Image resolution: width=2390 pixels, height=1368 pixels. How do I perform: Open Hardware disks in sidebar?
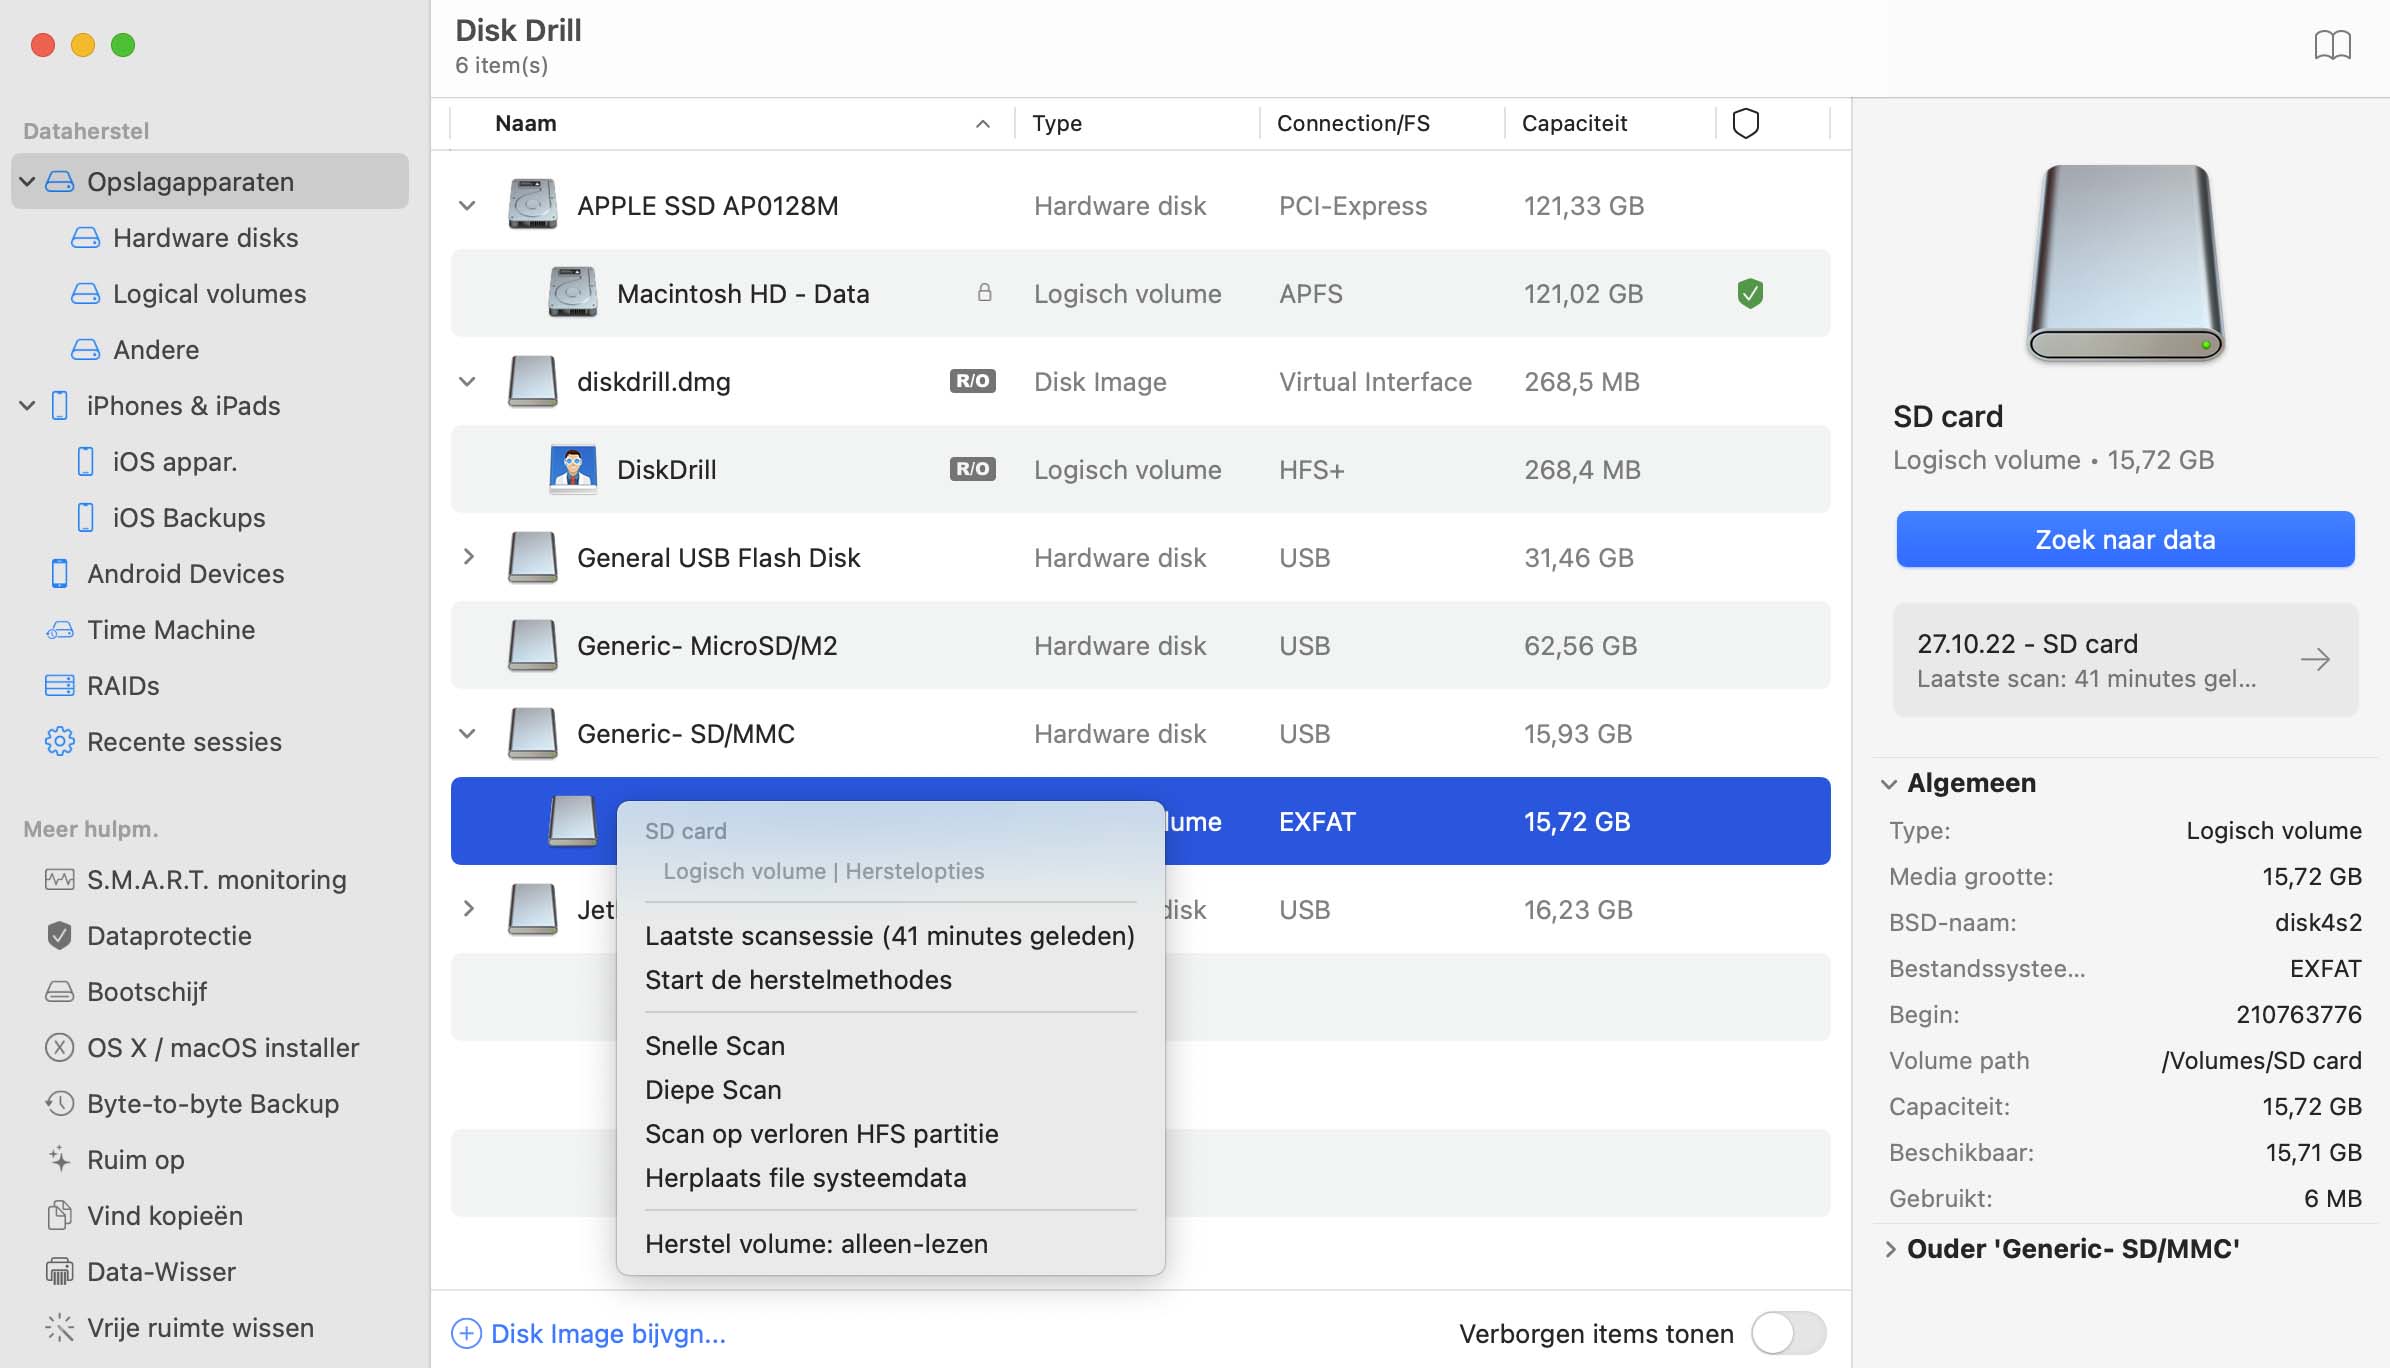[x=205, y=237]
